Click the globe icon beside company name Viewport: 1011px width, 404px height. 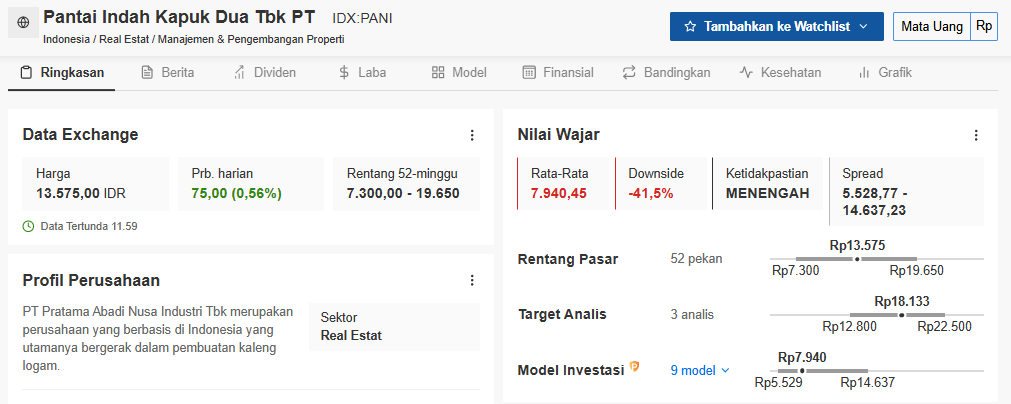pos(23,23)
